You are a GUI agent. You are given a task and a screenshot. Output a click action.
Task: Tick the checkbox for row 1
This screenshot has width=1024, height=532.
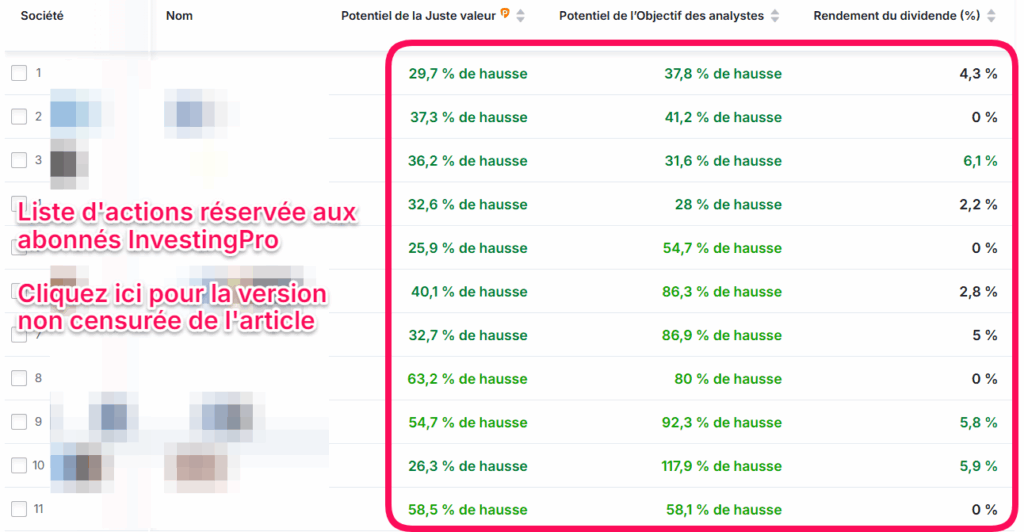click(19, 73)
